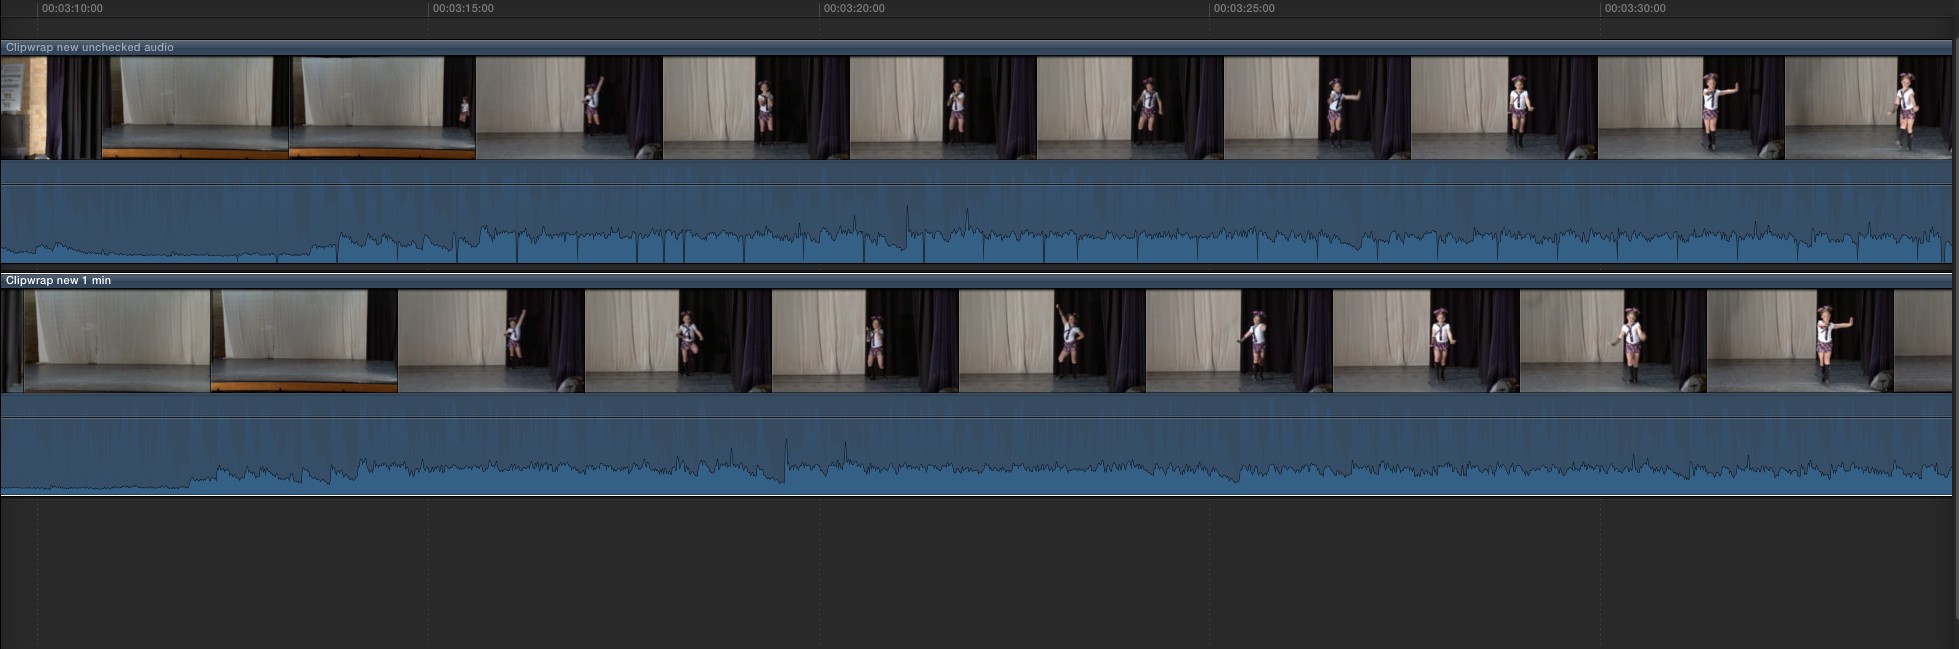The image size is (1959, 649).
Task: Click the top clip's fourth thumbnail with raised arm
Action: pos(569,108)
